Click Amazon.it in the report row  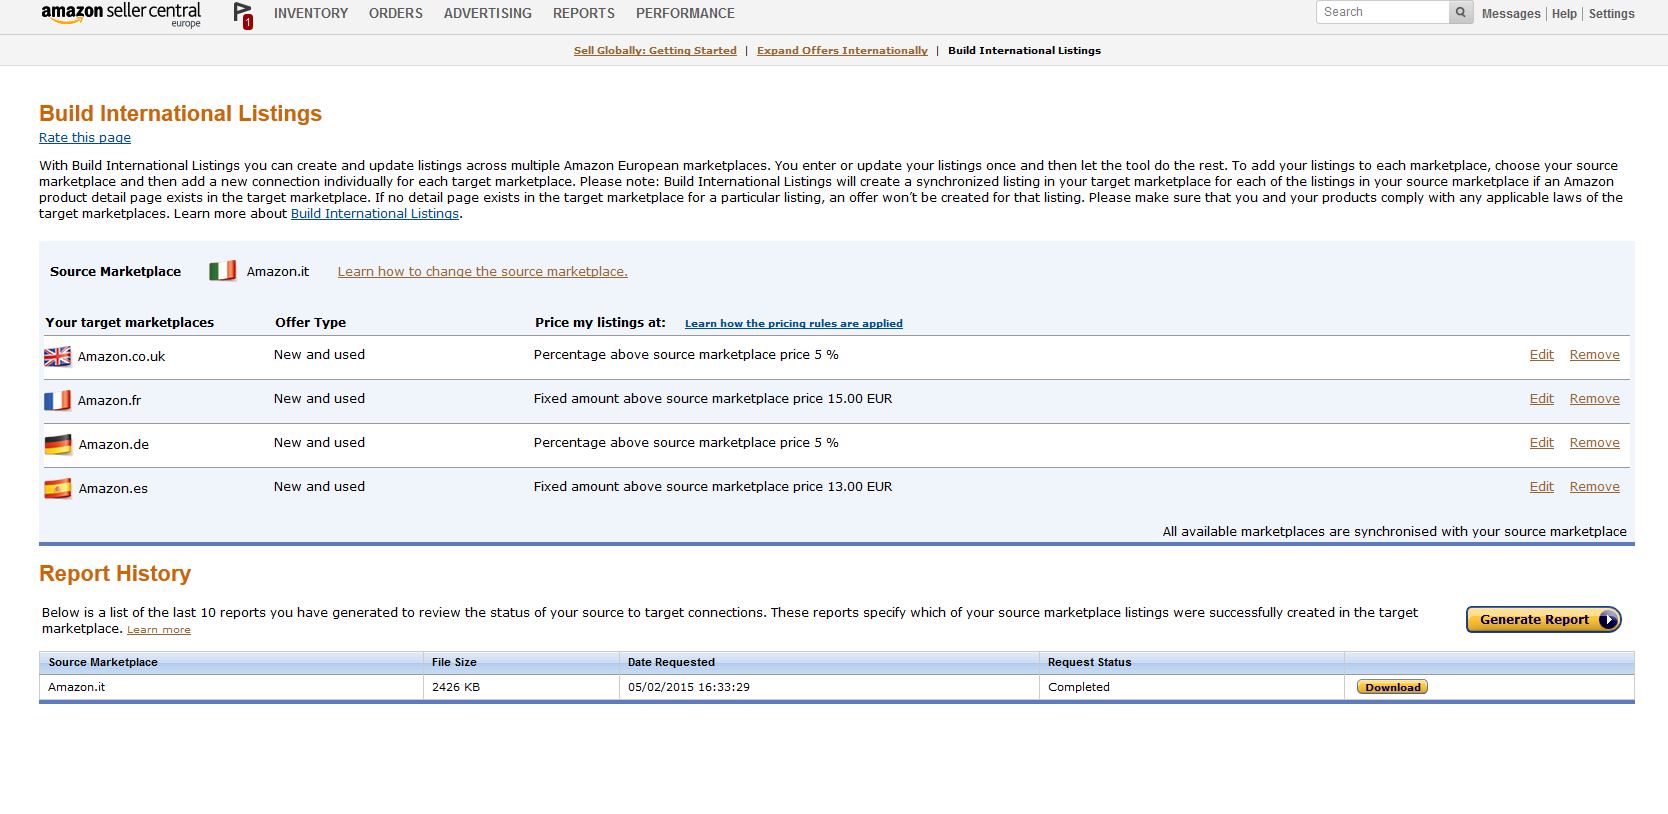77,687
